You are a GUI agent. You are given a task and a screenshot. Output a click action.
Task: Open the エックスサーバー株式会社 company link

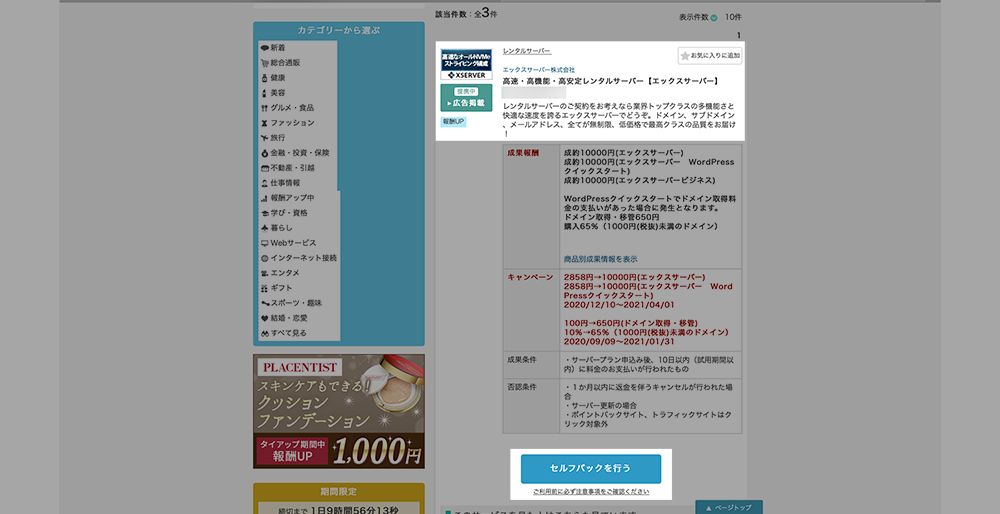click(x=539, y=70)
